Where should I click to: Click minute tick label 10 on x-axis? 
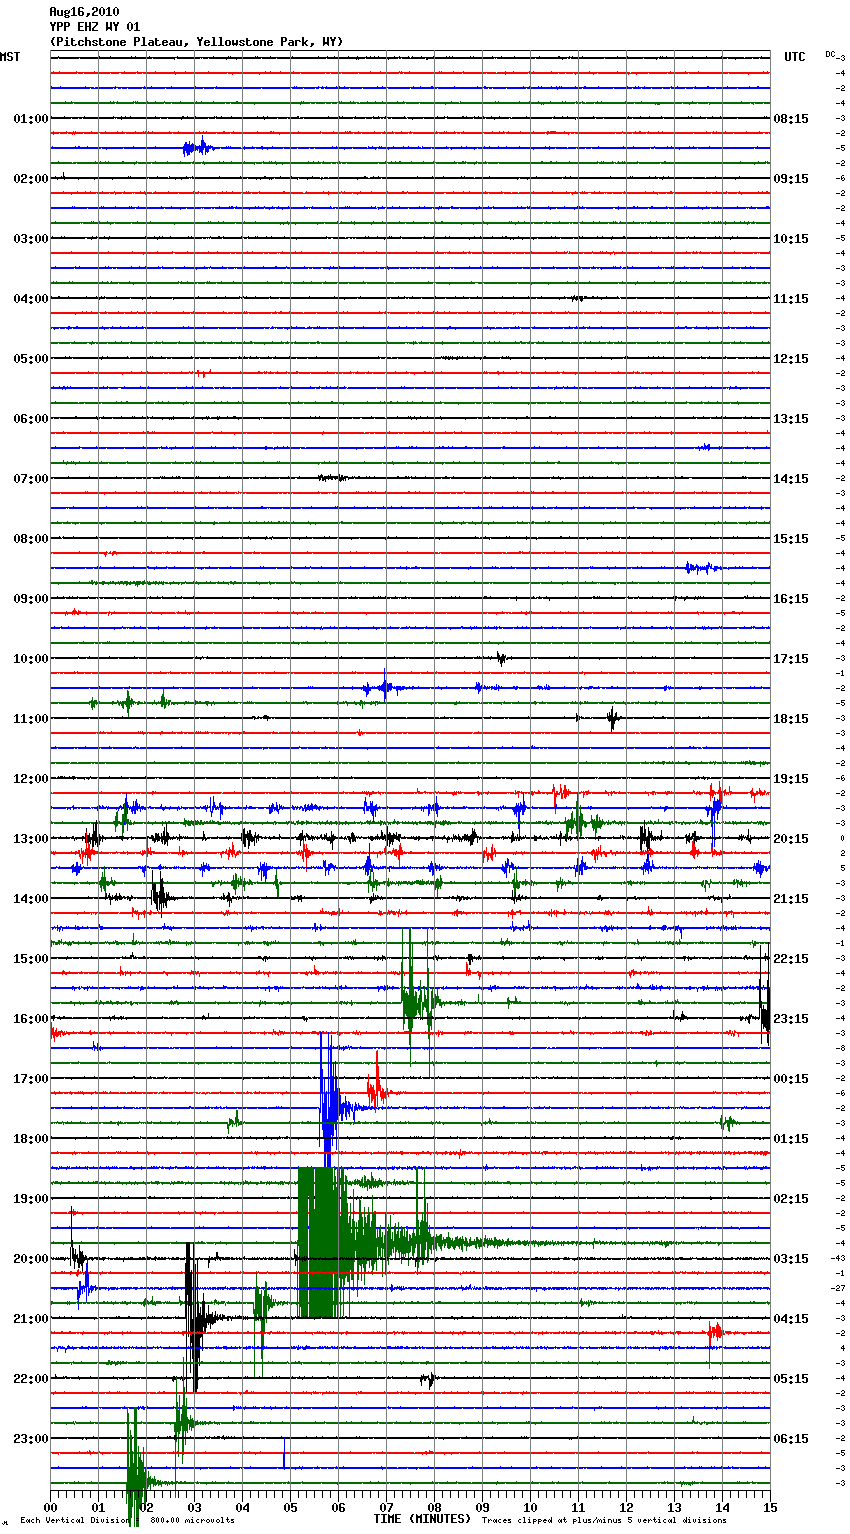(x=530, y=1507)
